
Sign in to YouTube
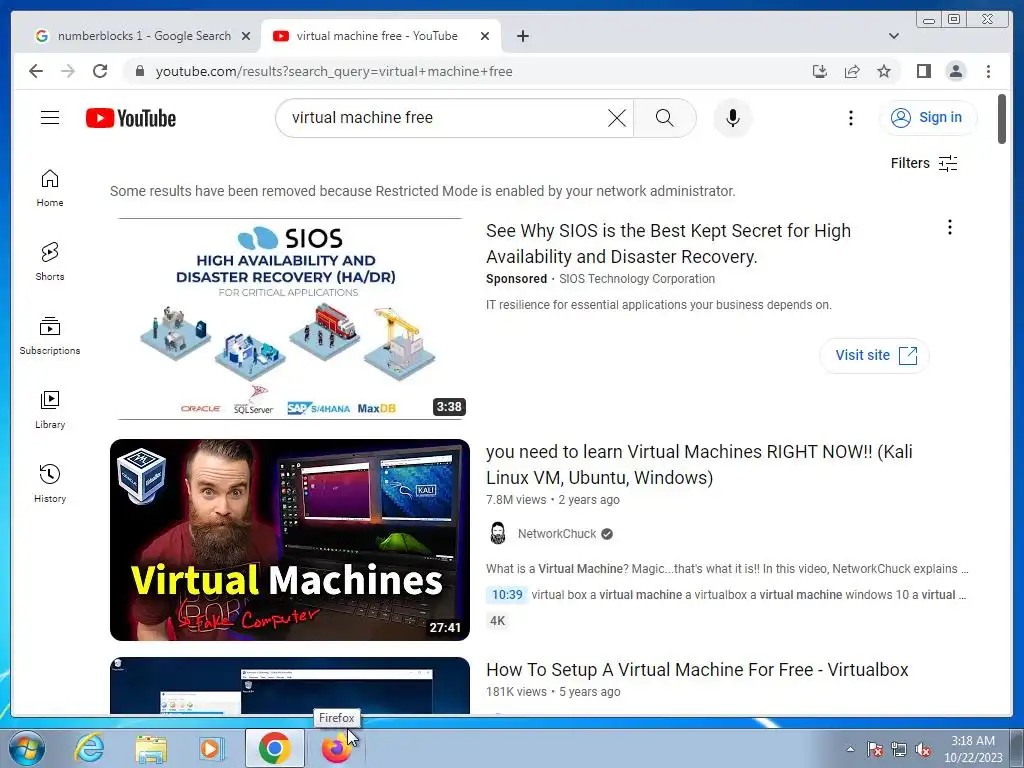[927, 118]
